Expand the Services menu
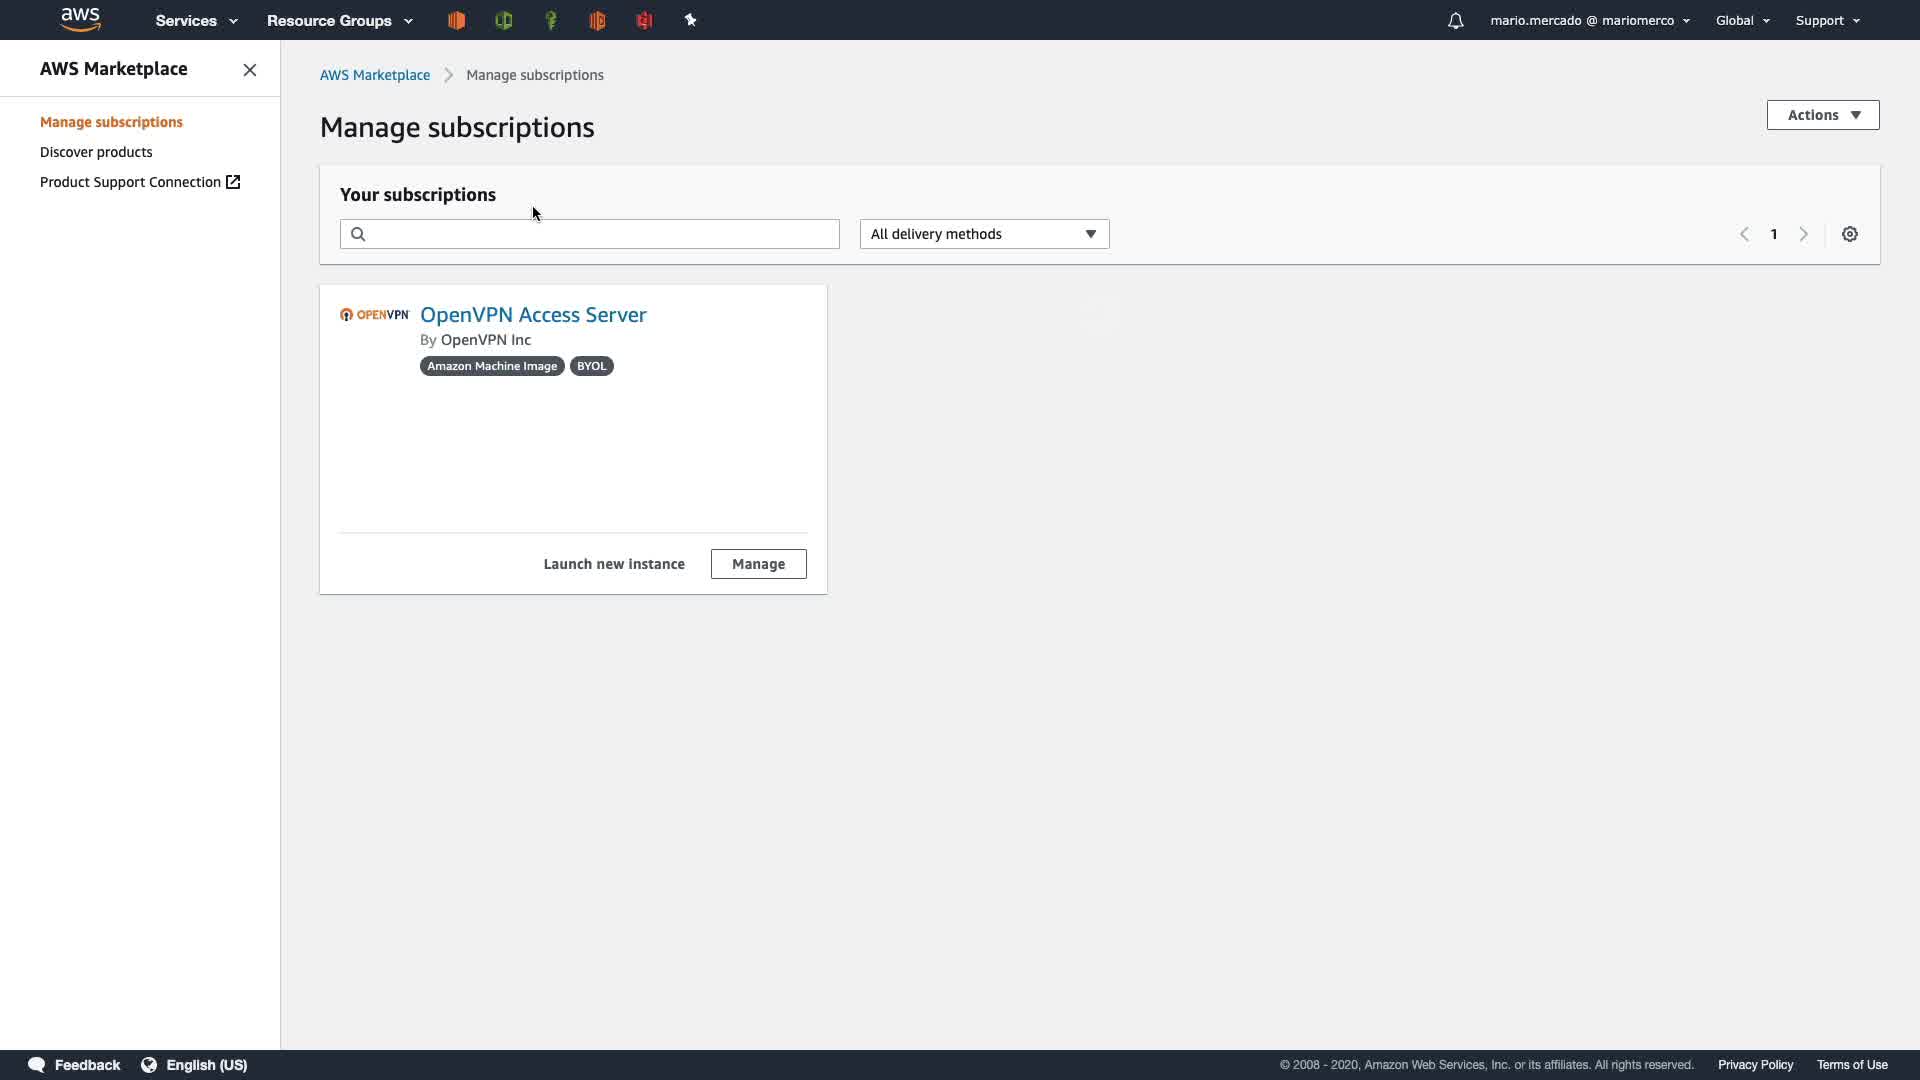 pyautogui.click(x=196, y=20)
